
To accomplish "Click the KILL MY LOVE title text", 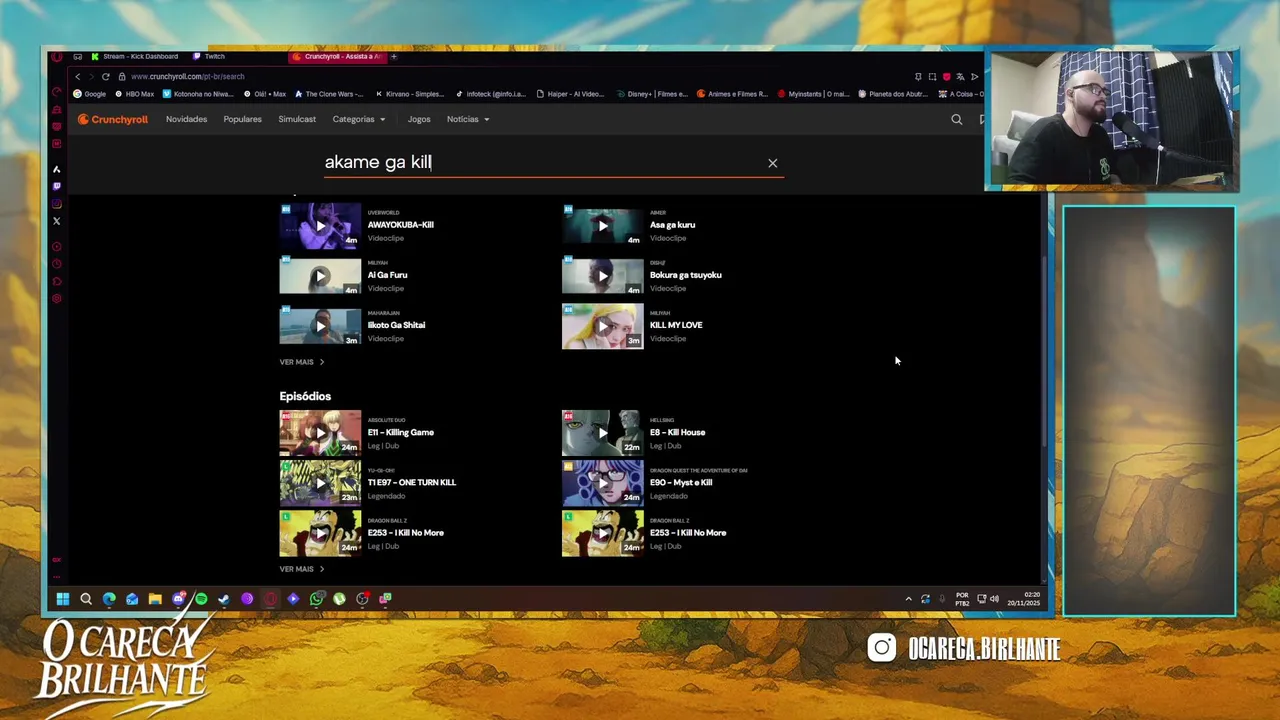I will 676,325.
